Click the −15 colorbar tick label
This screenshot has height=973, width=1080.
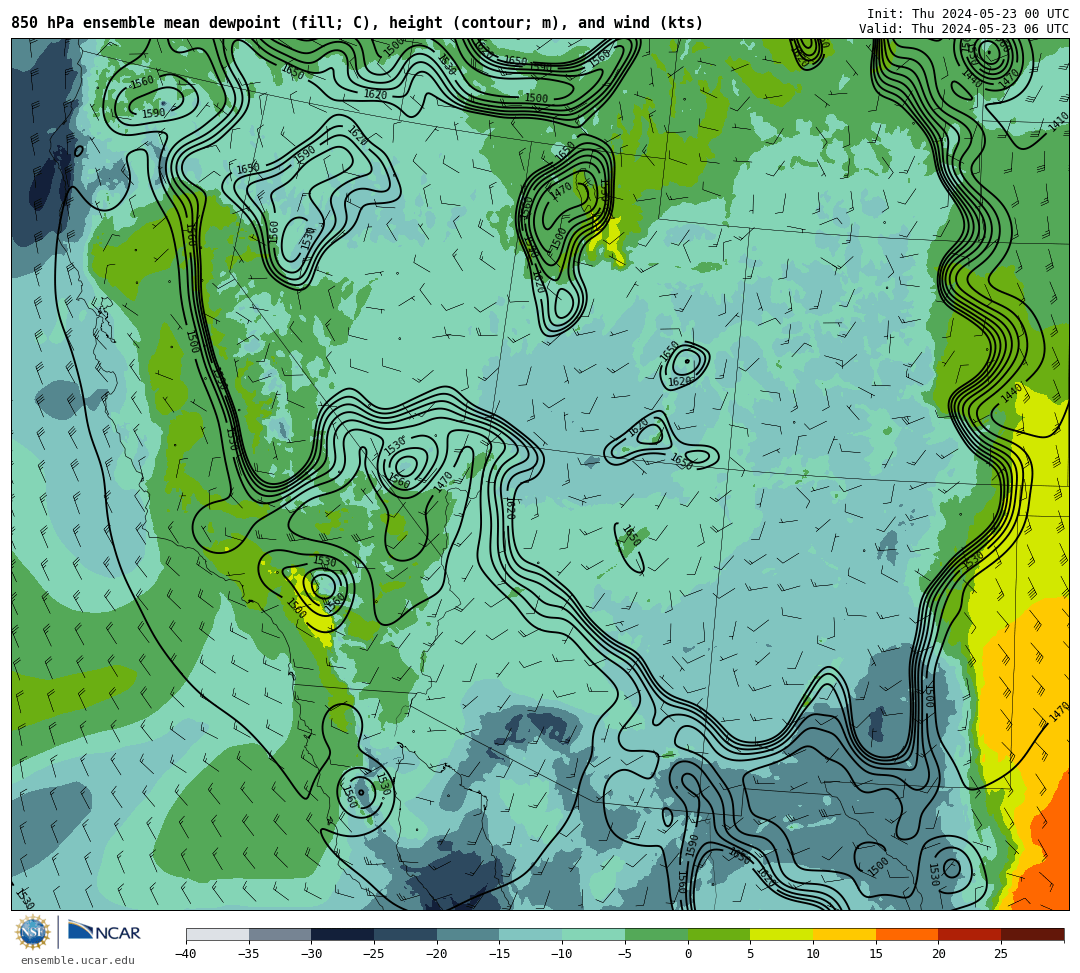pyautogui.click(x=499, y=954)
